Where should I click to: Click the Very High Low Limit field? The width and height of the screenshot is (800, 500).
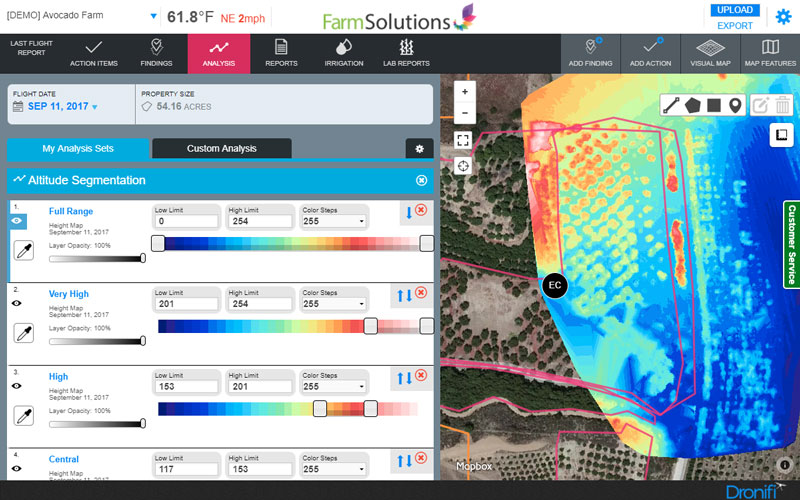tap(187, 303)
